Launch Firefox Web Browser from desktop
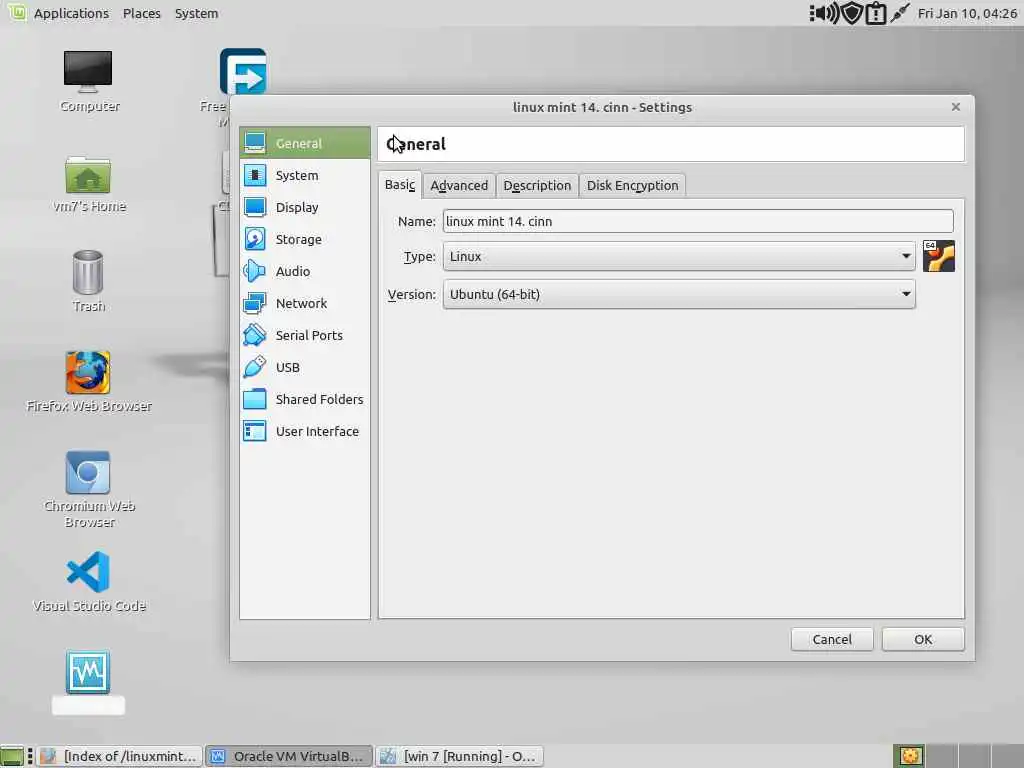This screenshot has height=768, width=1024. click(88, 372)
